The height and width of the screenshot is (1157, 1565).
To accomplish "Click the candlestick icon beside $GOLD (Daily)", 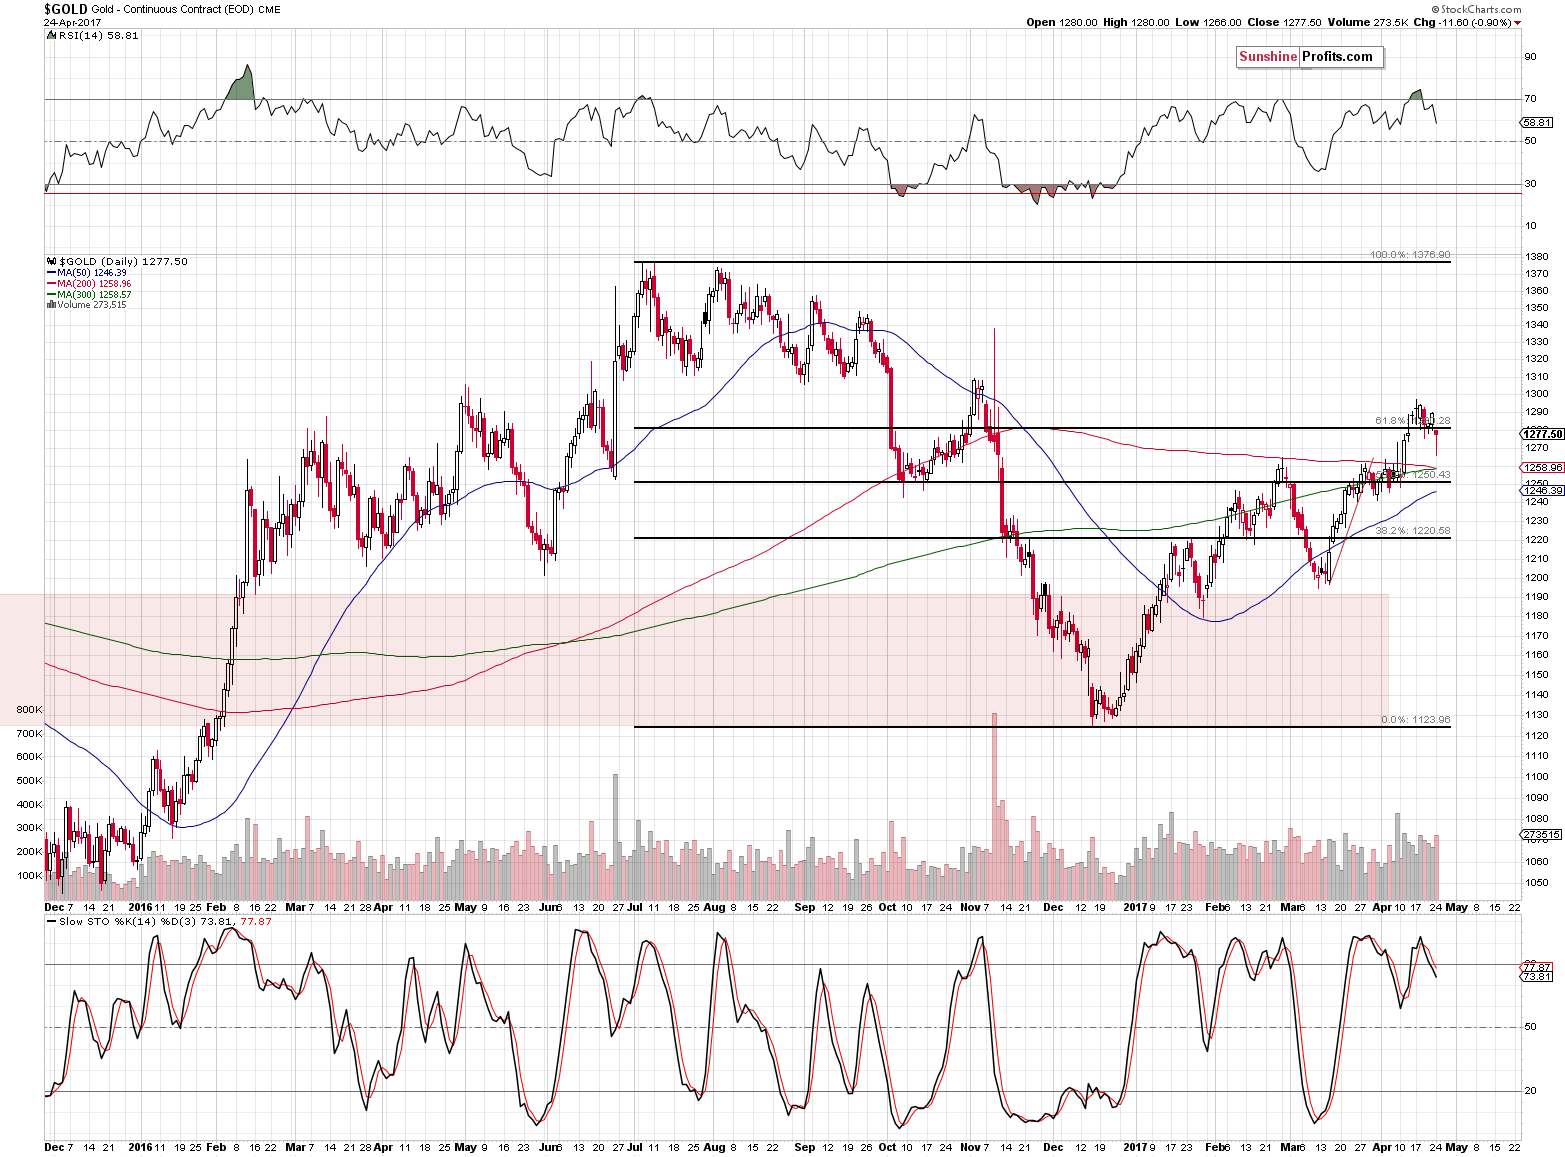I will pyautogui.click(x=52, y=261).
